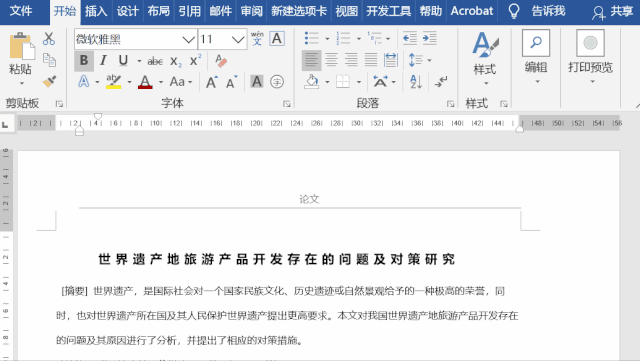Toggle Italic formatting
Viewport: 640px width, 361px height.
(104, 60)
